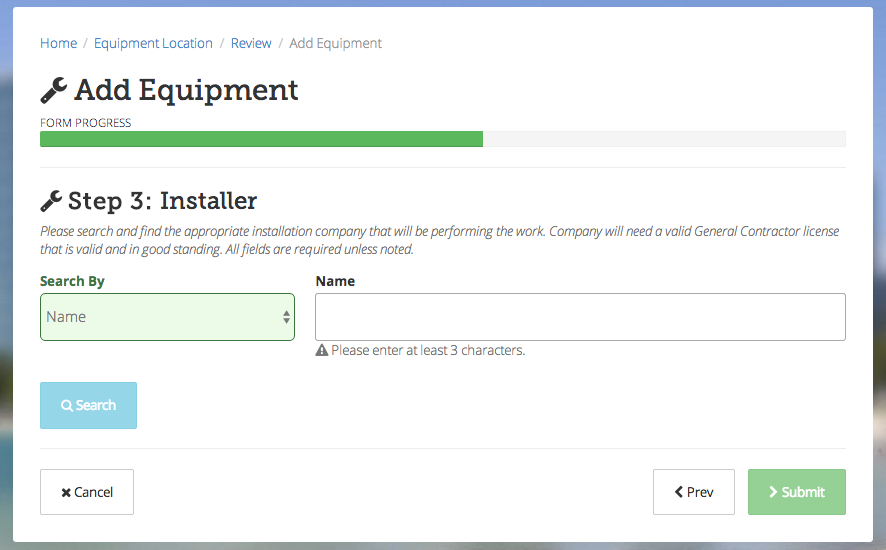Navigate to Equipment Location breadcrumb

pyautogui.click(x=153, y=44)
